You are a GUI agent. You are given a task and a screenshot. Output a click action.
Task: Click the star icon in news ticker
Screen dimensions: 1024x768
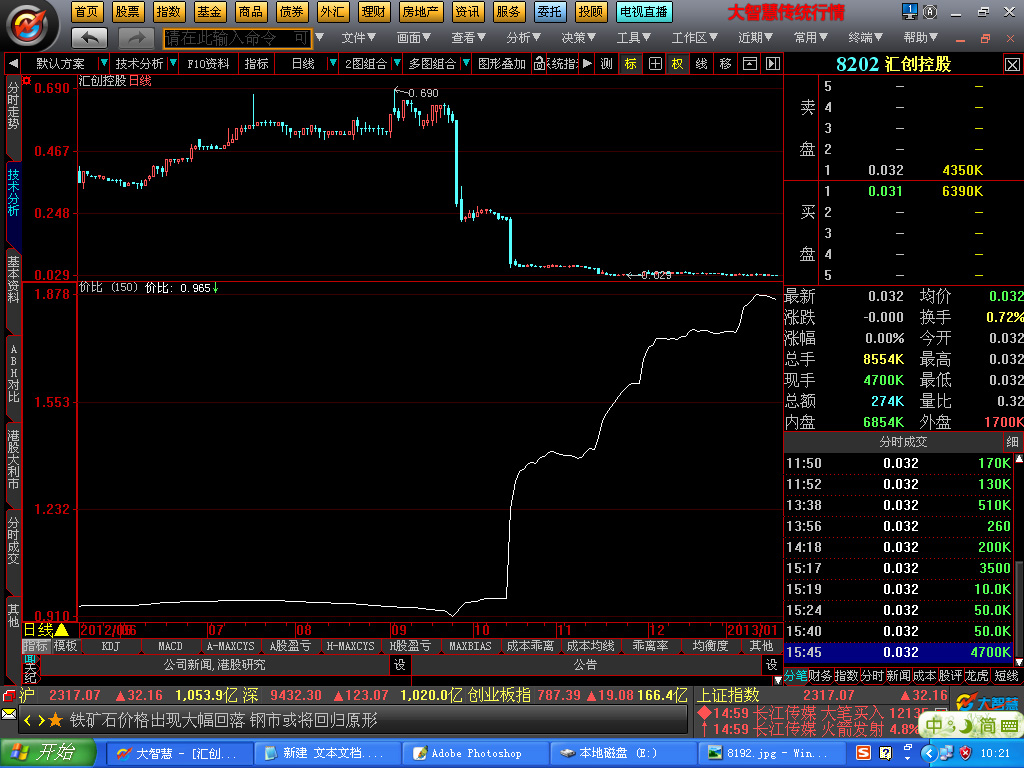(56, 720)
